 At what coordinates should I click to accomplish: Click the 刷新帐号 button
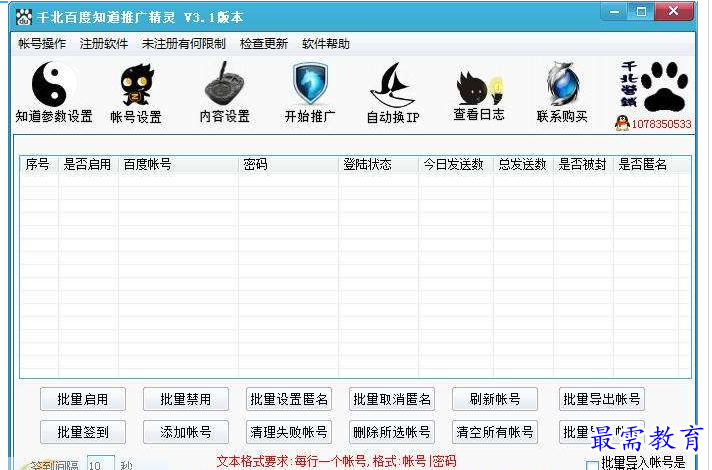point(495,399)
